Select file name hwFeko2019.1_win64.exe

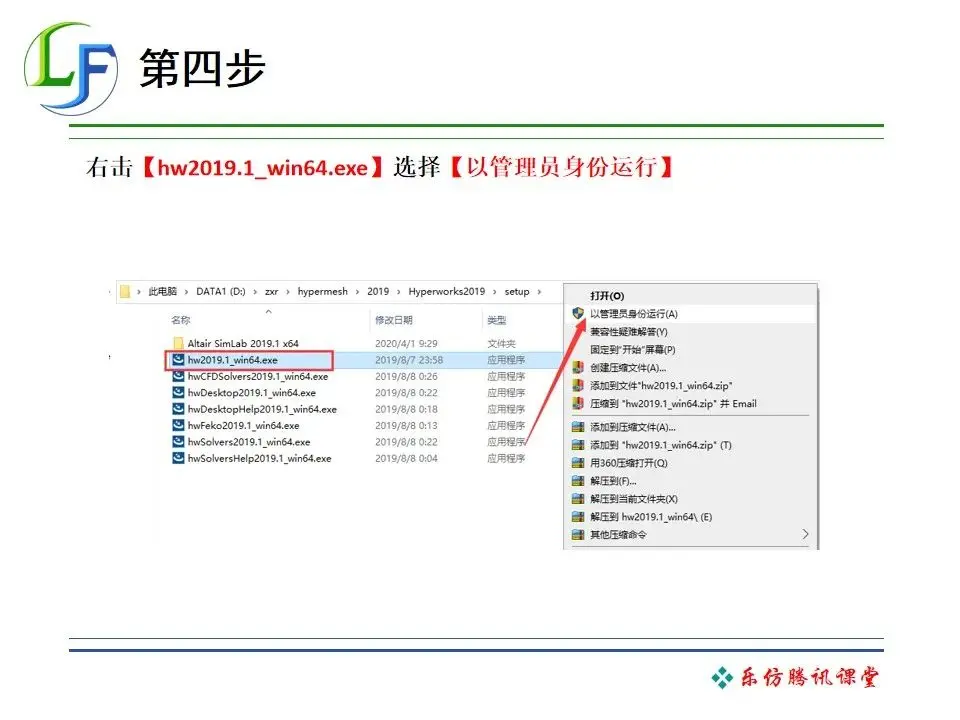click(x=244, y=426)
